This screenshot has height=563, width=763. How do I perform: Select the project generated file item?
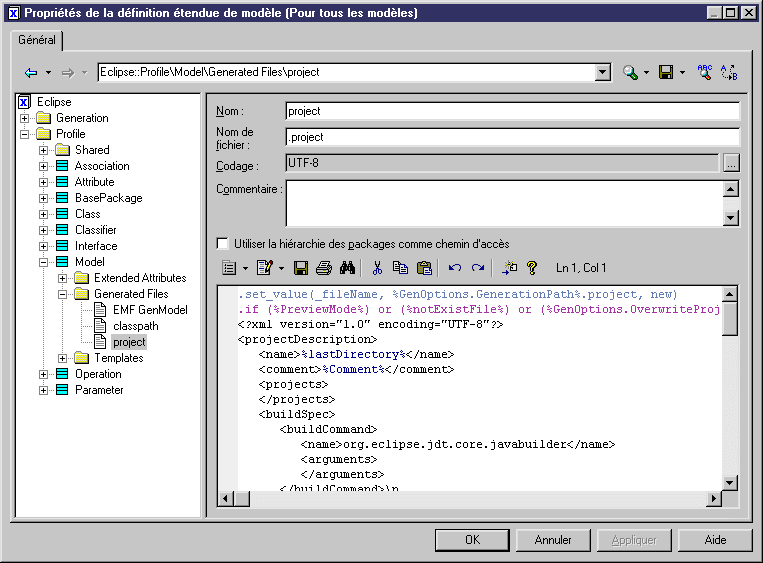coord(129,342)
